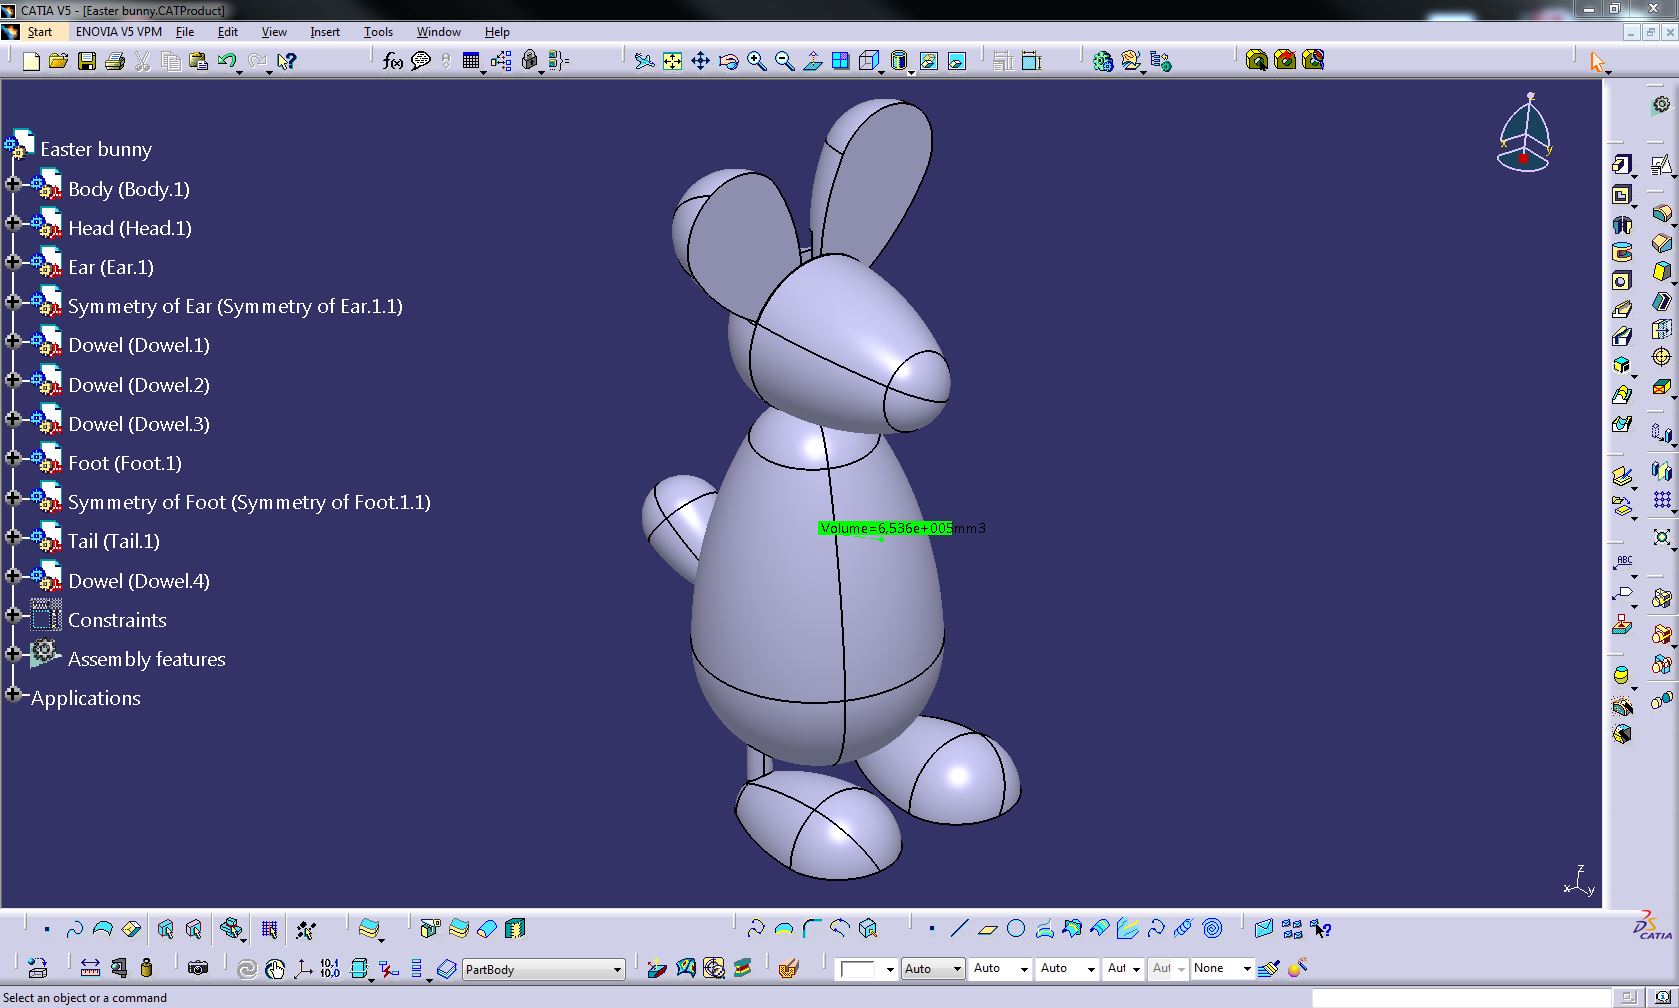Click the Design Table icon
Viewport: 1679px width, 1008px height.
470,61
